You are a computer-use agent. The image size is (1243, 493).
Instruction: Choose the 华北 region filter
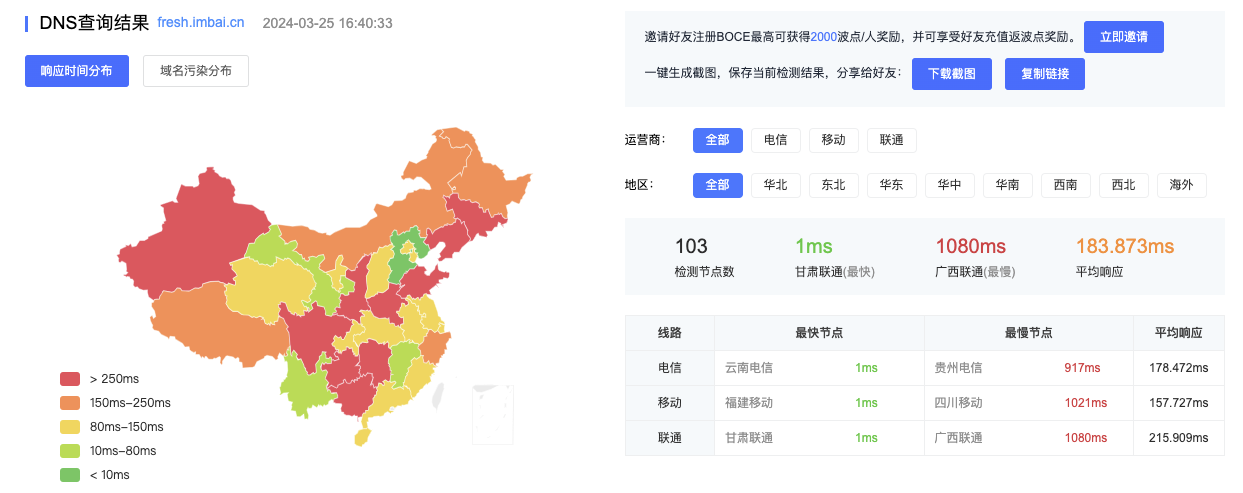point(776,185)
